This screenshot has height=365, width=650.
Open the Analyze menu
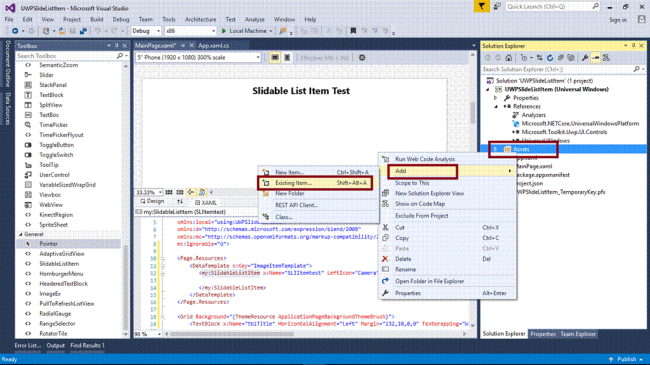point(255,19)
